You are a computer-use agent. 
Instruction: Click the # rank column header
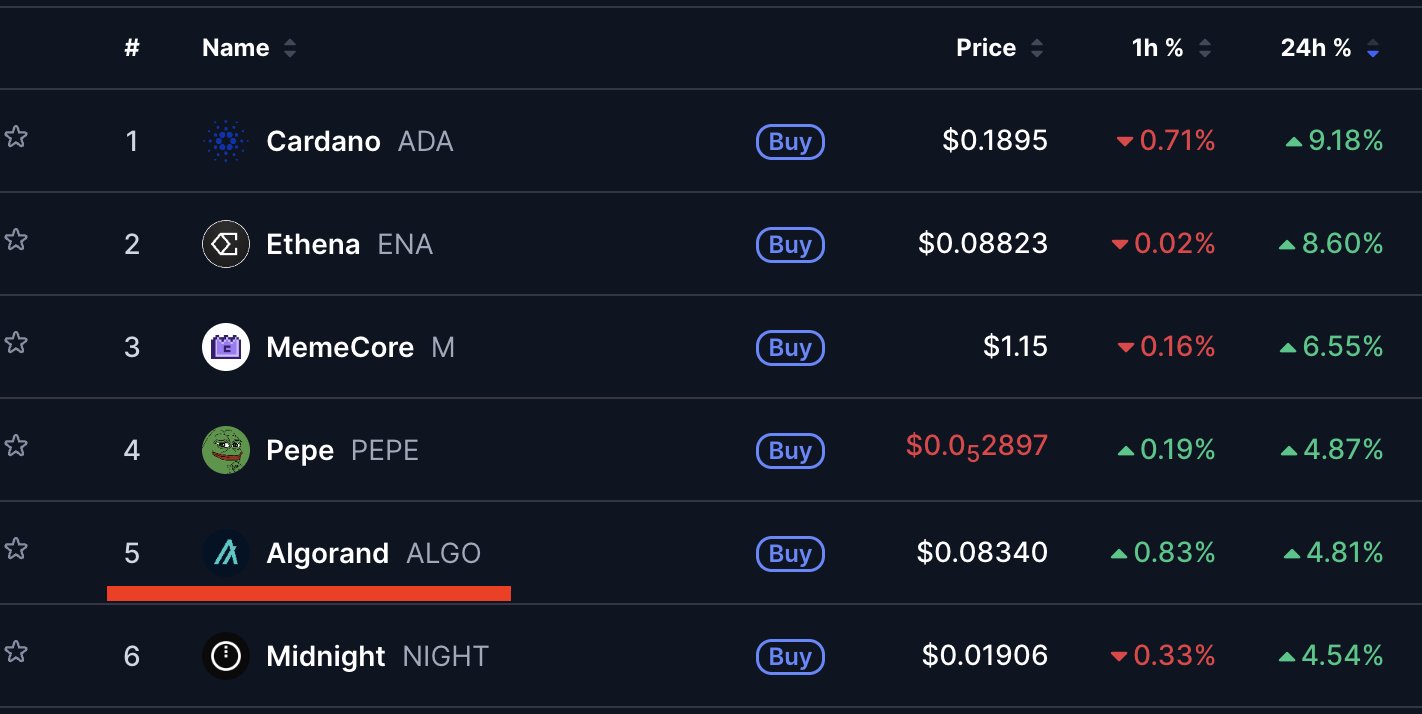click(132, 48)
